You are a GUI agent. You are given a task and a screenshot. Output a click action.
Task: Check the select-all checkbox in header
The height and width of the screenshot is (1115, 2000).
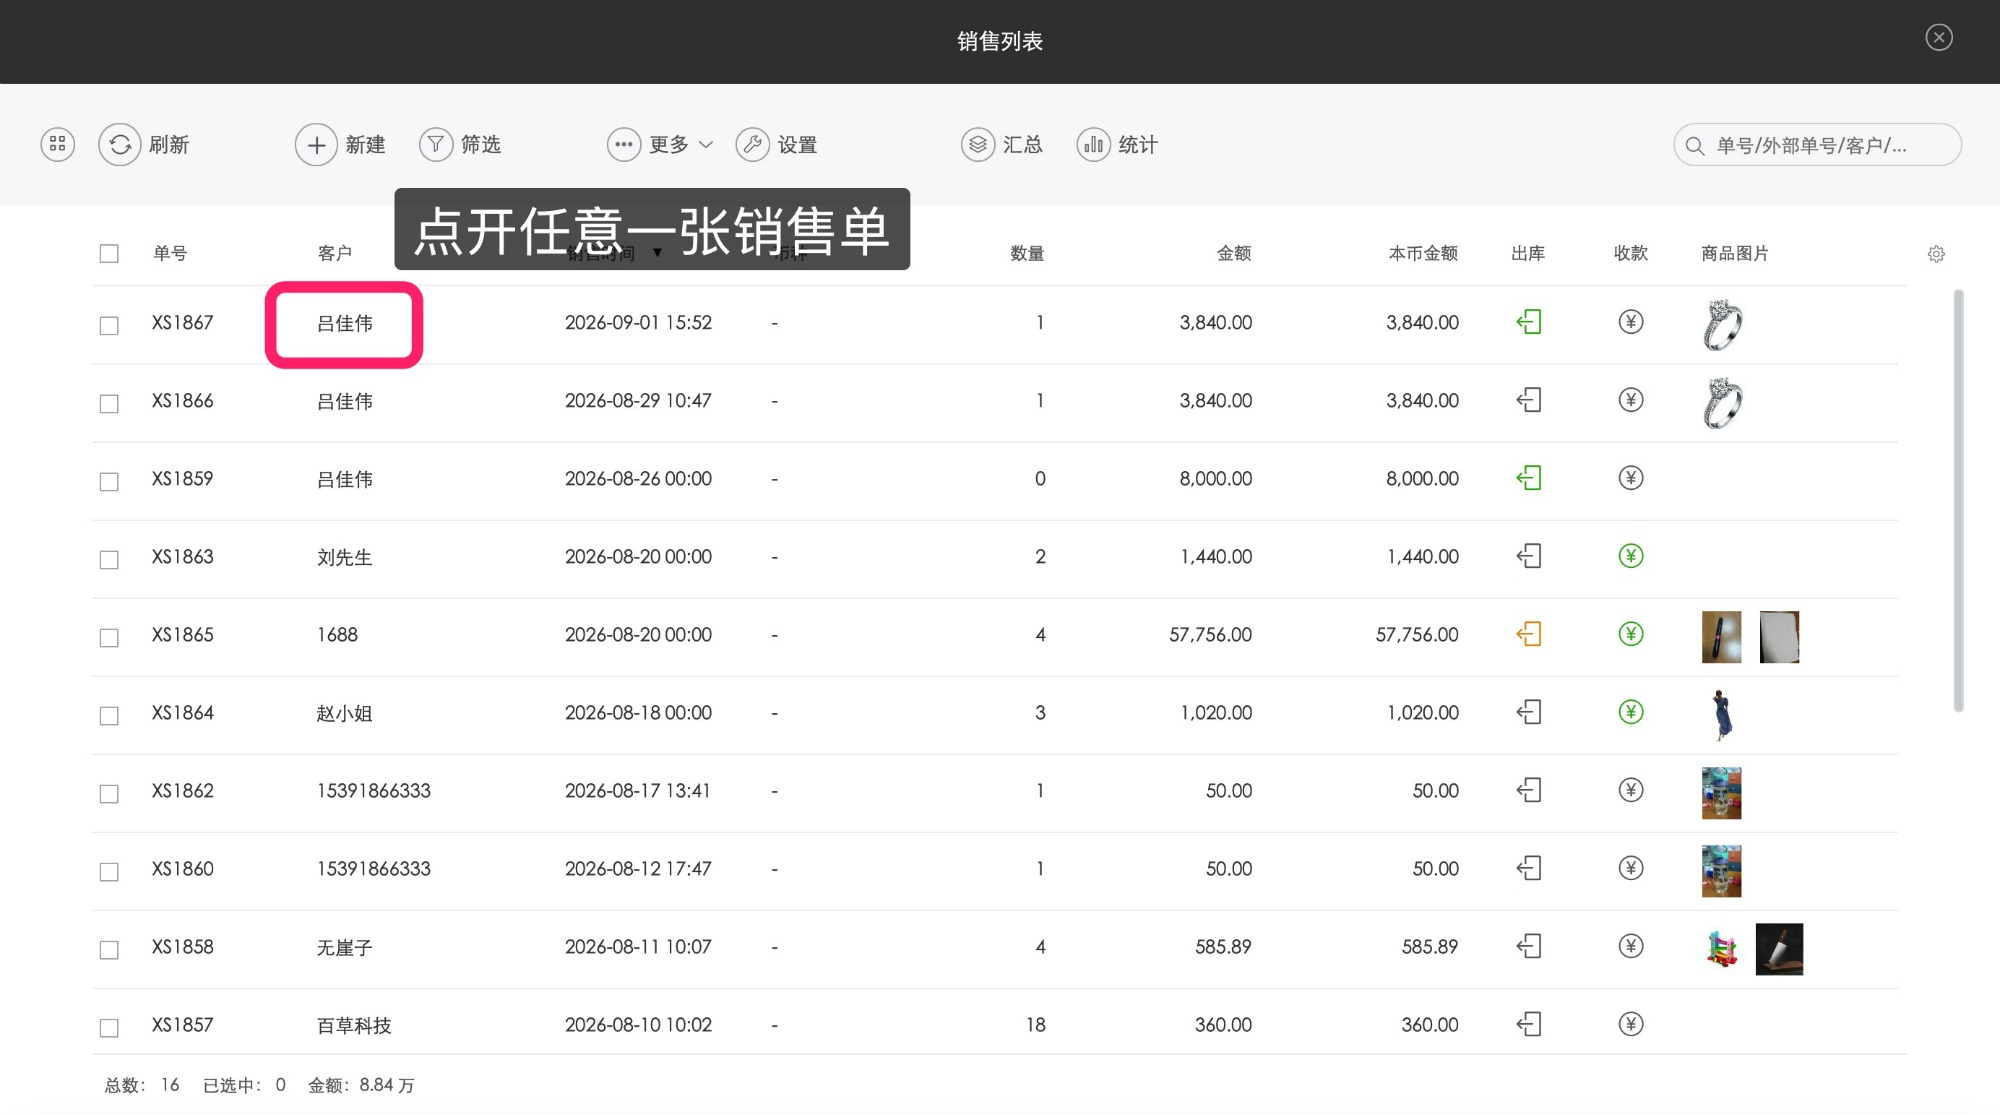109,254
